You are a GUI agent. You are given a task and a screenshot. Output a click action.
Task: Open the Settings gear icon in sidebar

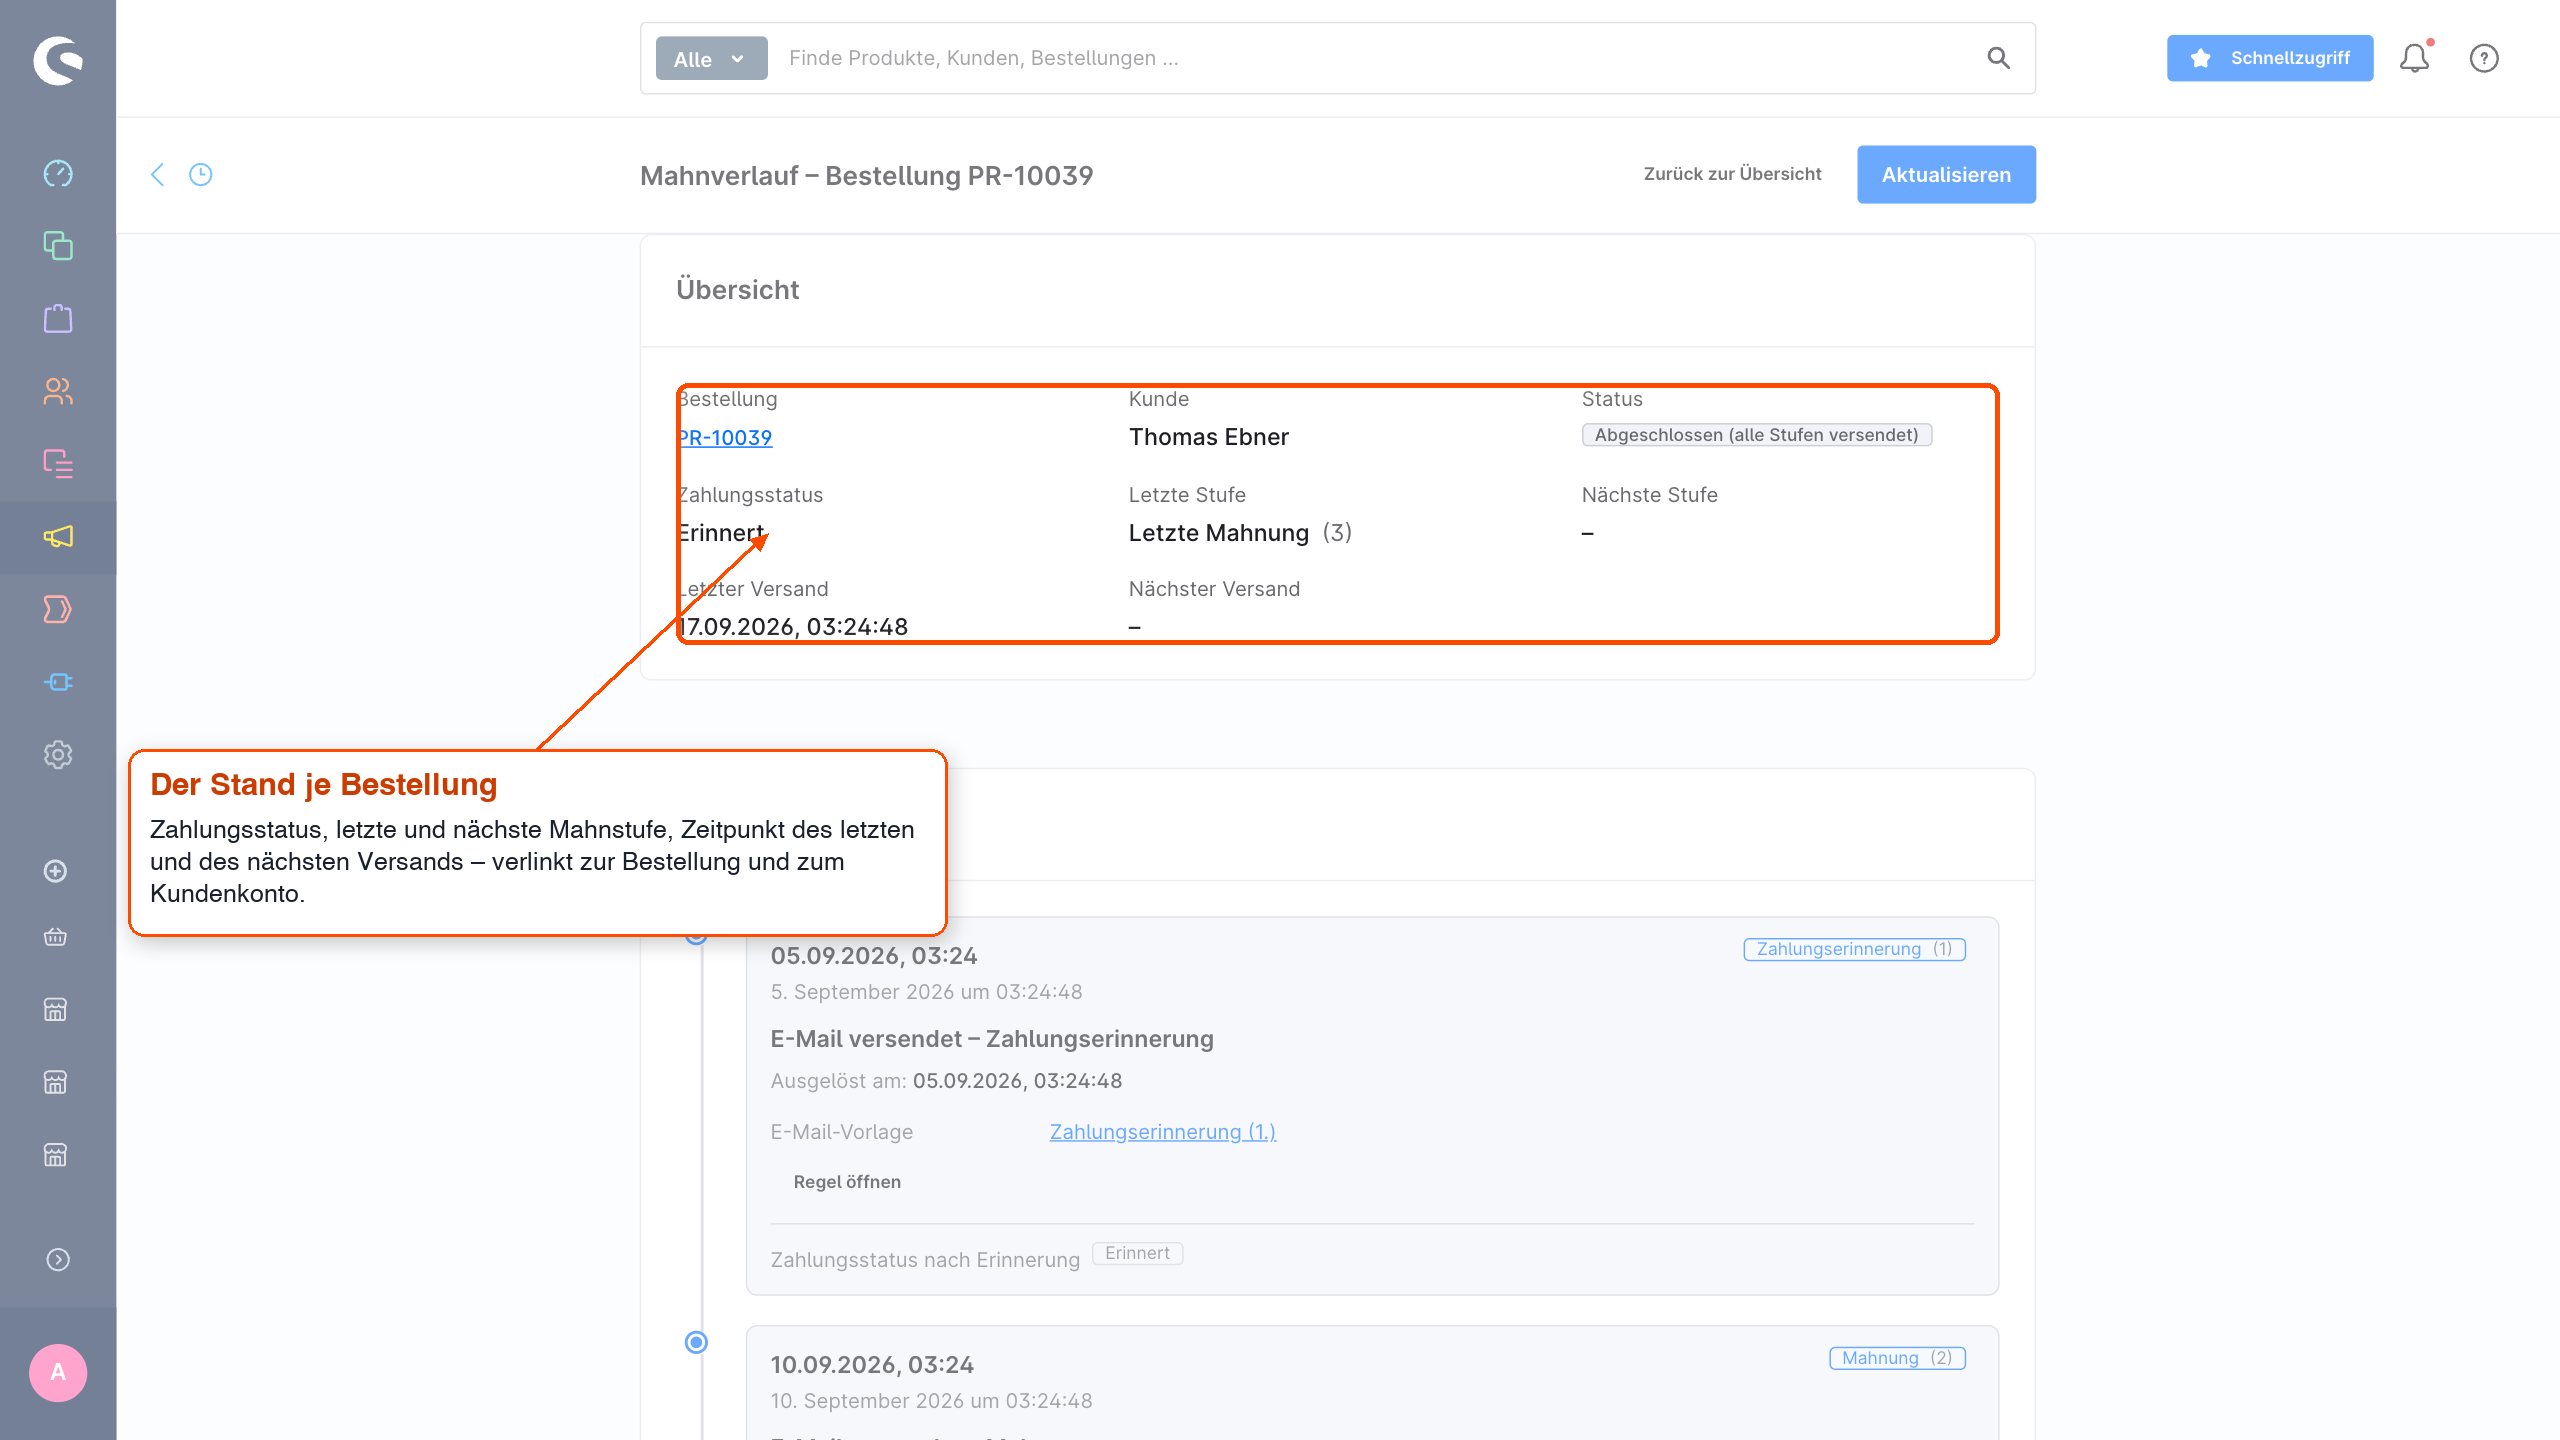click(58, 755)
